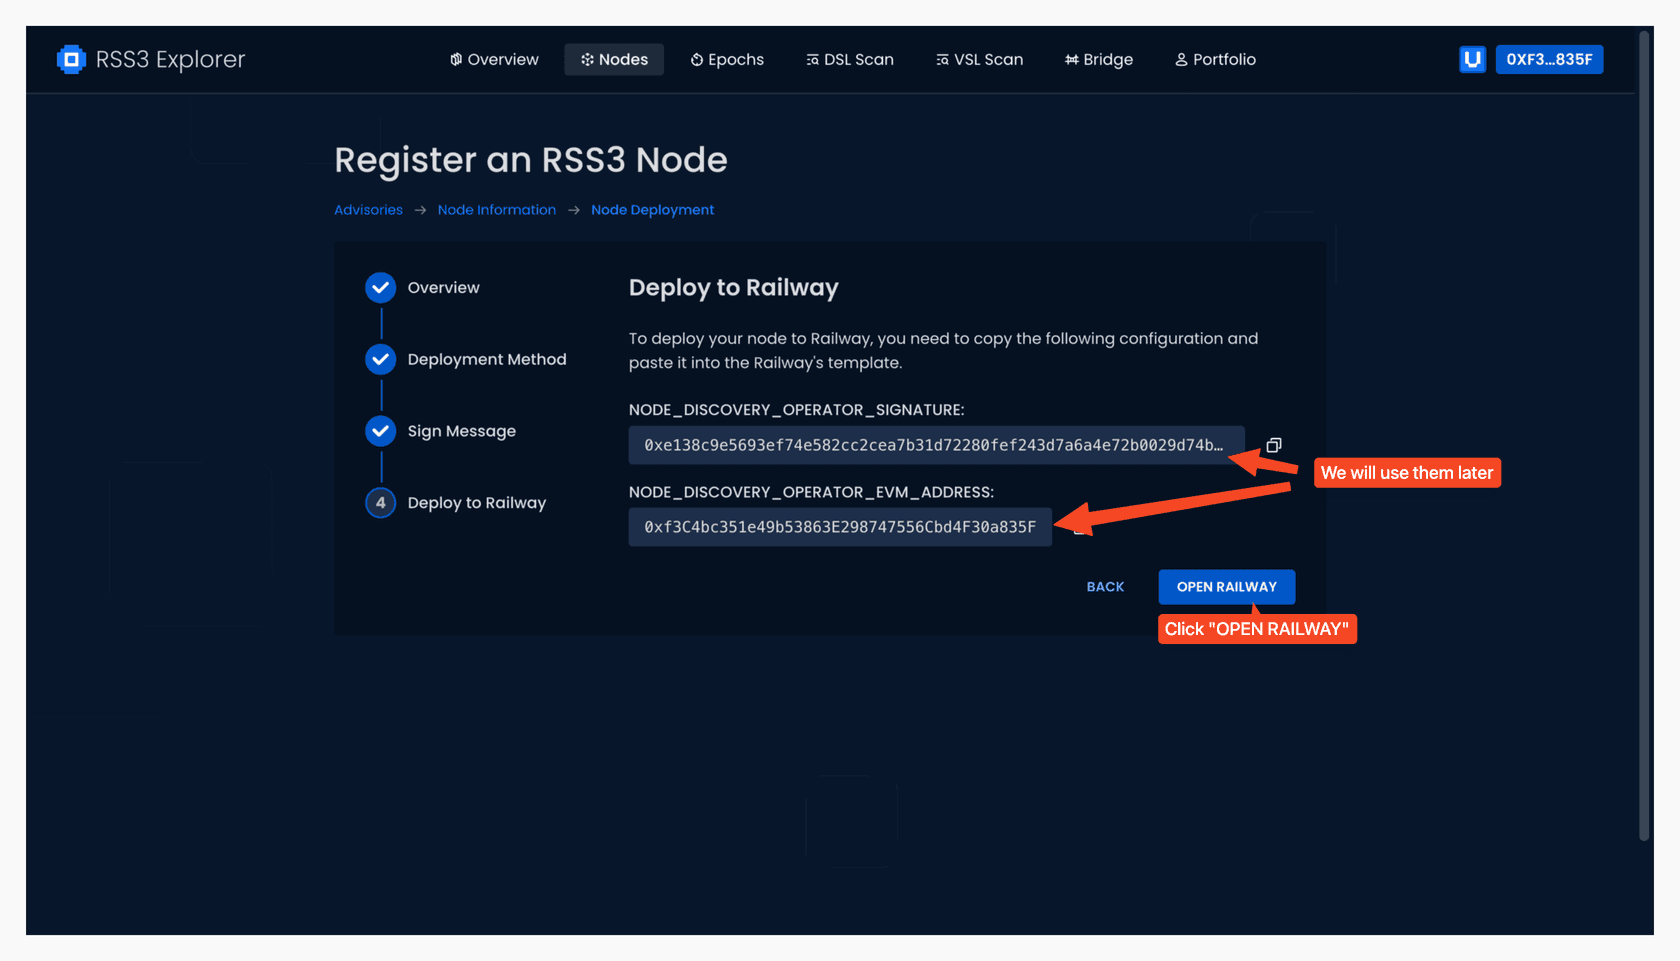The image size is (1680, 961).
Task: Go to the Epochs page
Action: 727,59
